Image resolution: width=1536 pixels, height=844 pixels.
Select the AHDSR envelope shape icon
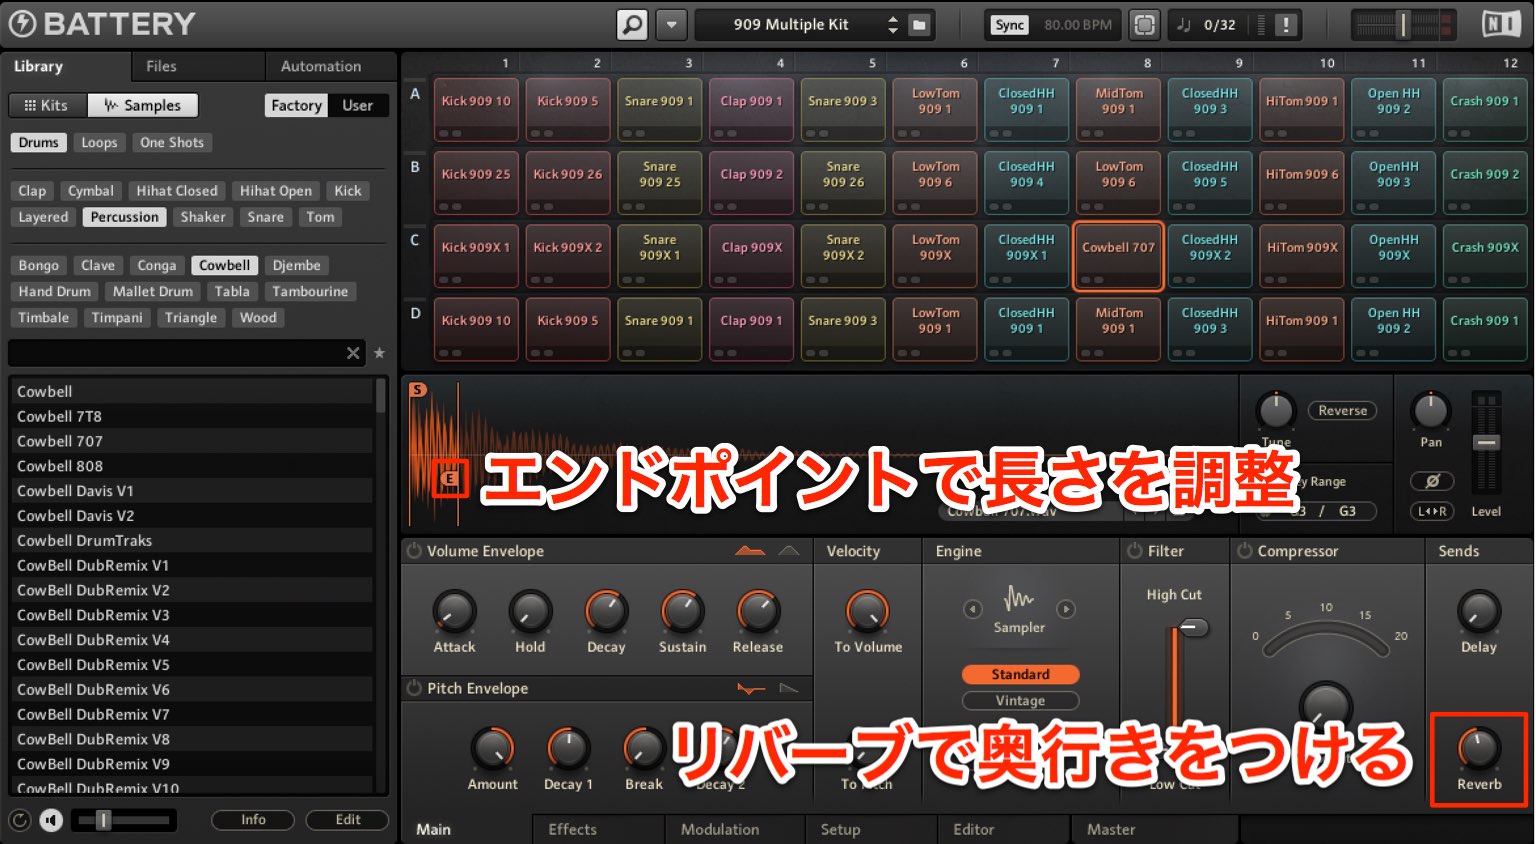(x=749, y=551)
